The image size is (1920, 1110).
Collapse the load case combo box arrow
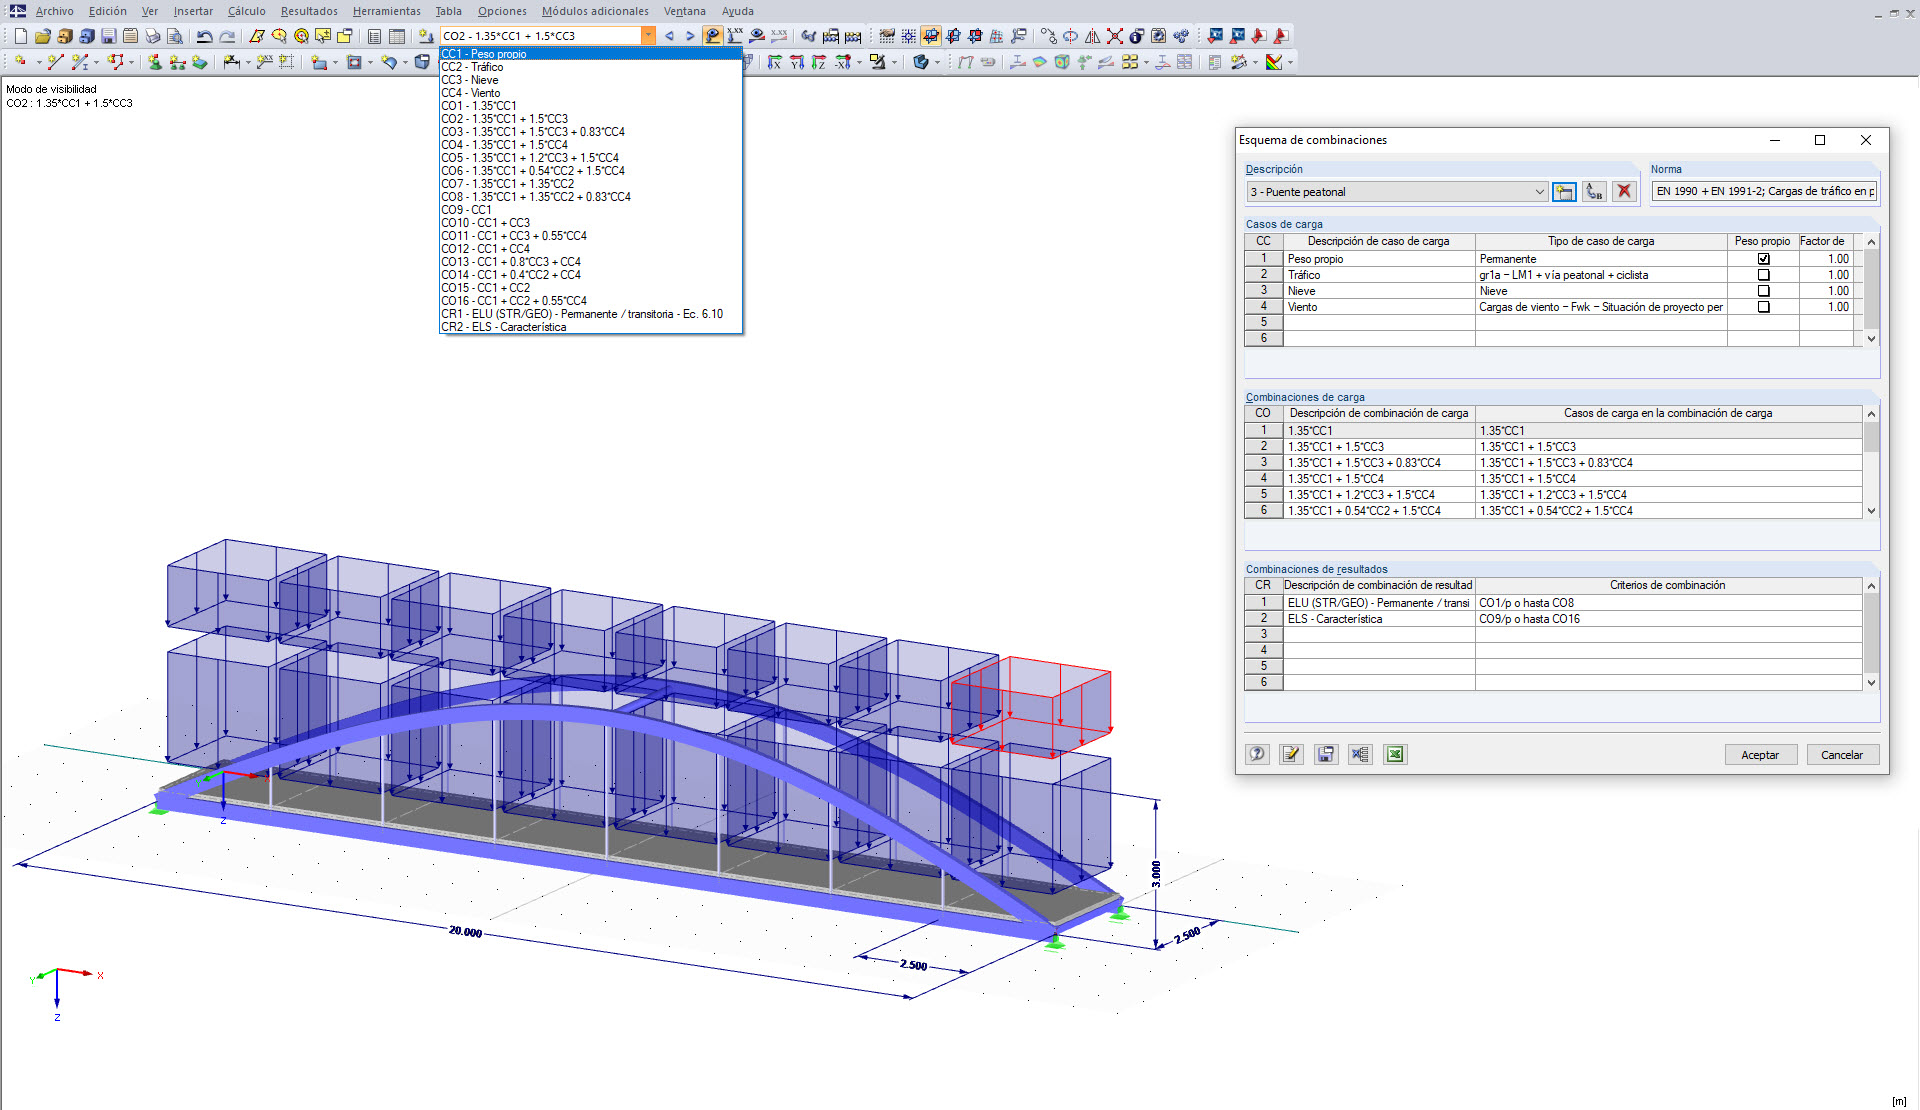click(x=648, y=36)
